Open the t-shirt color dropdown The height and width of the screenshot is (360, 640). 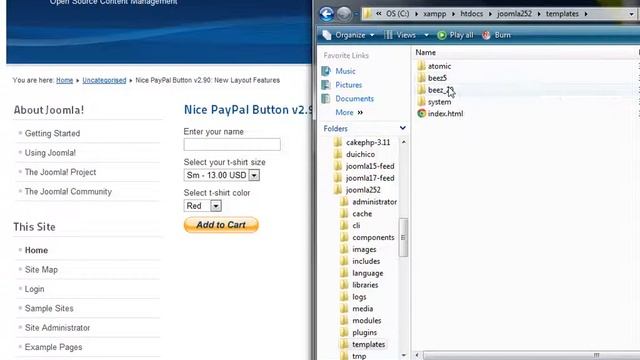pos(216,206)
